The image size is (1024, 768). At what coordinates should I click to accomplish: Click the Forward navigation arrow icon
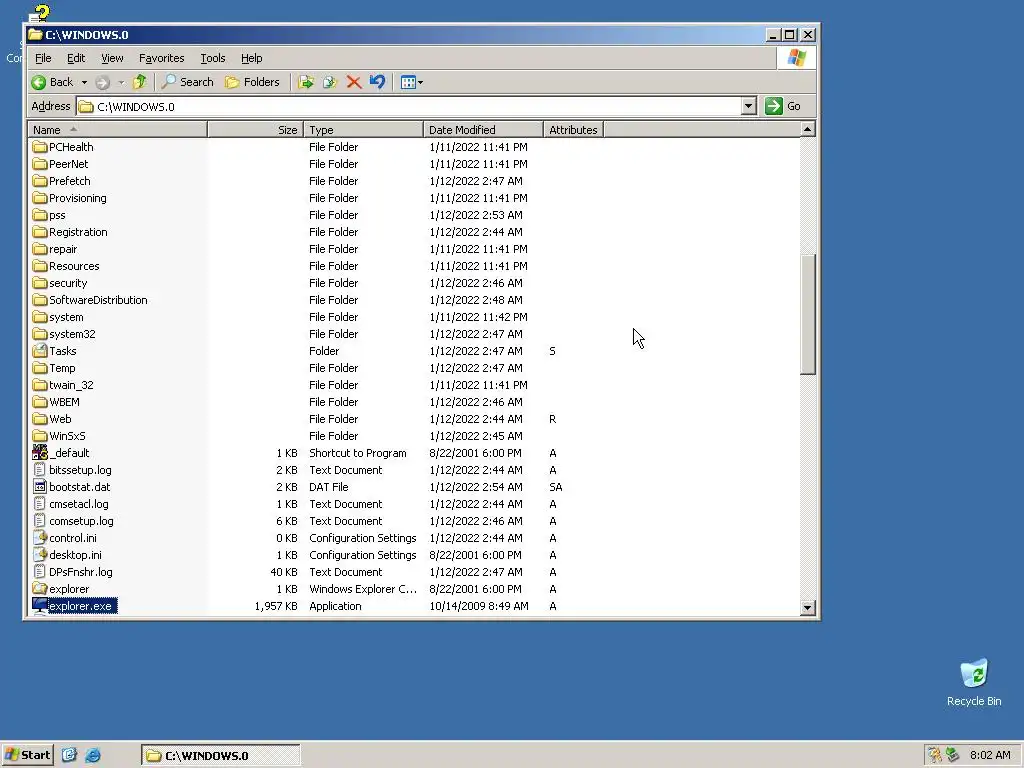[102, 82]
